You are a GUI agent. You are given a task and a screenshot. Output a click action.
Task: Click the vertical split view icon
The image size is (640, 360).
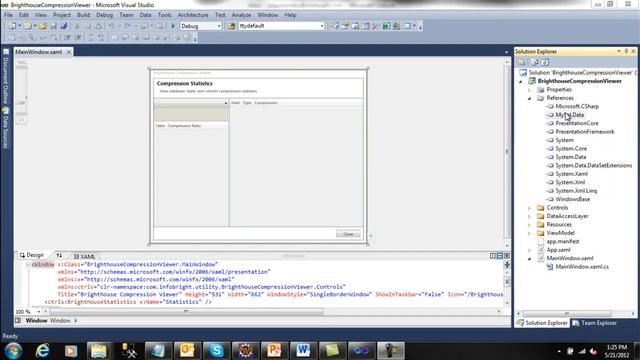click(x=493, y=256)
